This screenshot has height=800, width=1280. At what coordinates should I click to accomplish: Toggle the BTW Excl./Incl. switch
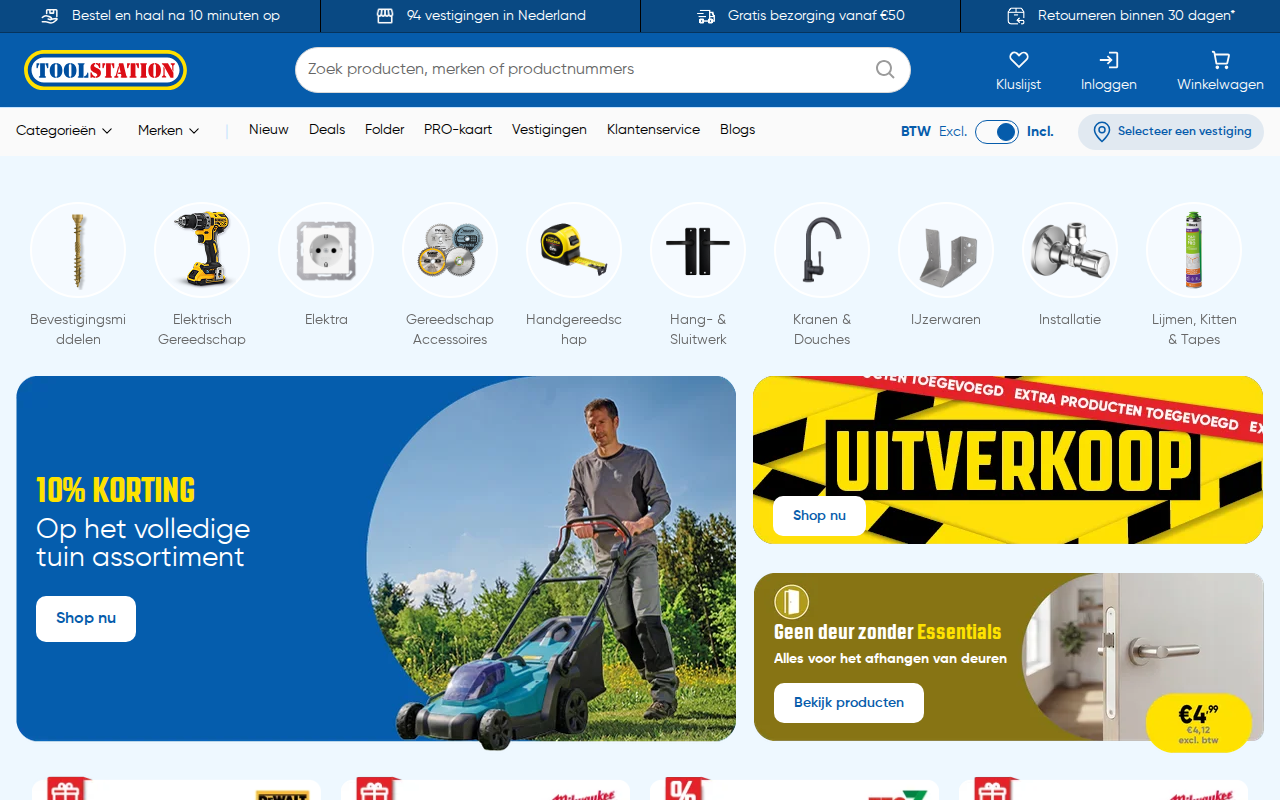click(997, 132)
